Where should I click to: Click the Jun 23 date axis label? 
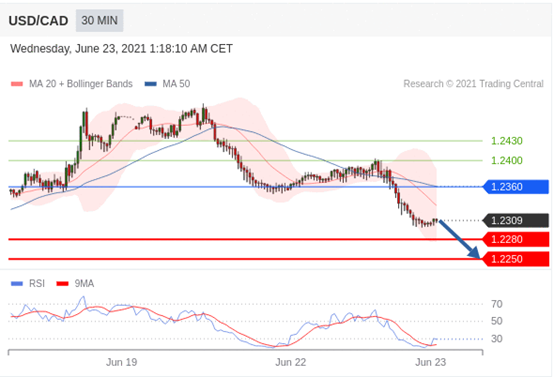430,362
